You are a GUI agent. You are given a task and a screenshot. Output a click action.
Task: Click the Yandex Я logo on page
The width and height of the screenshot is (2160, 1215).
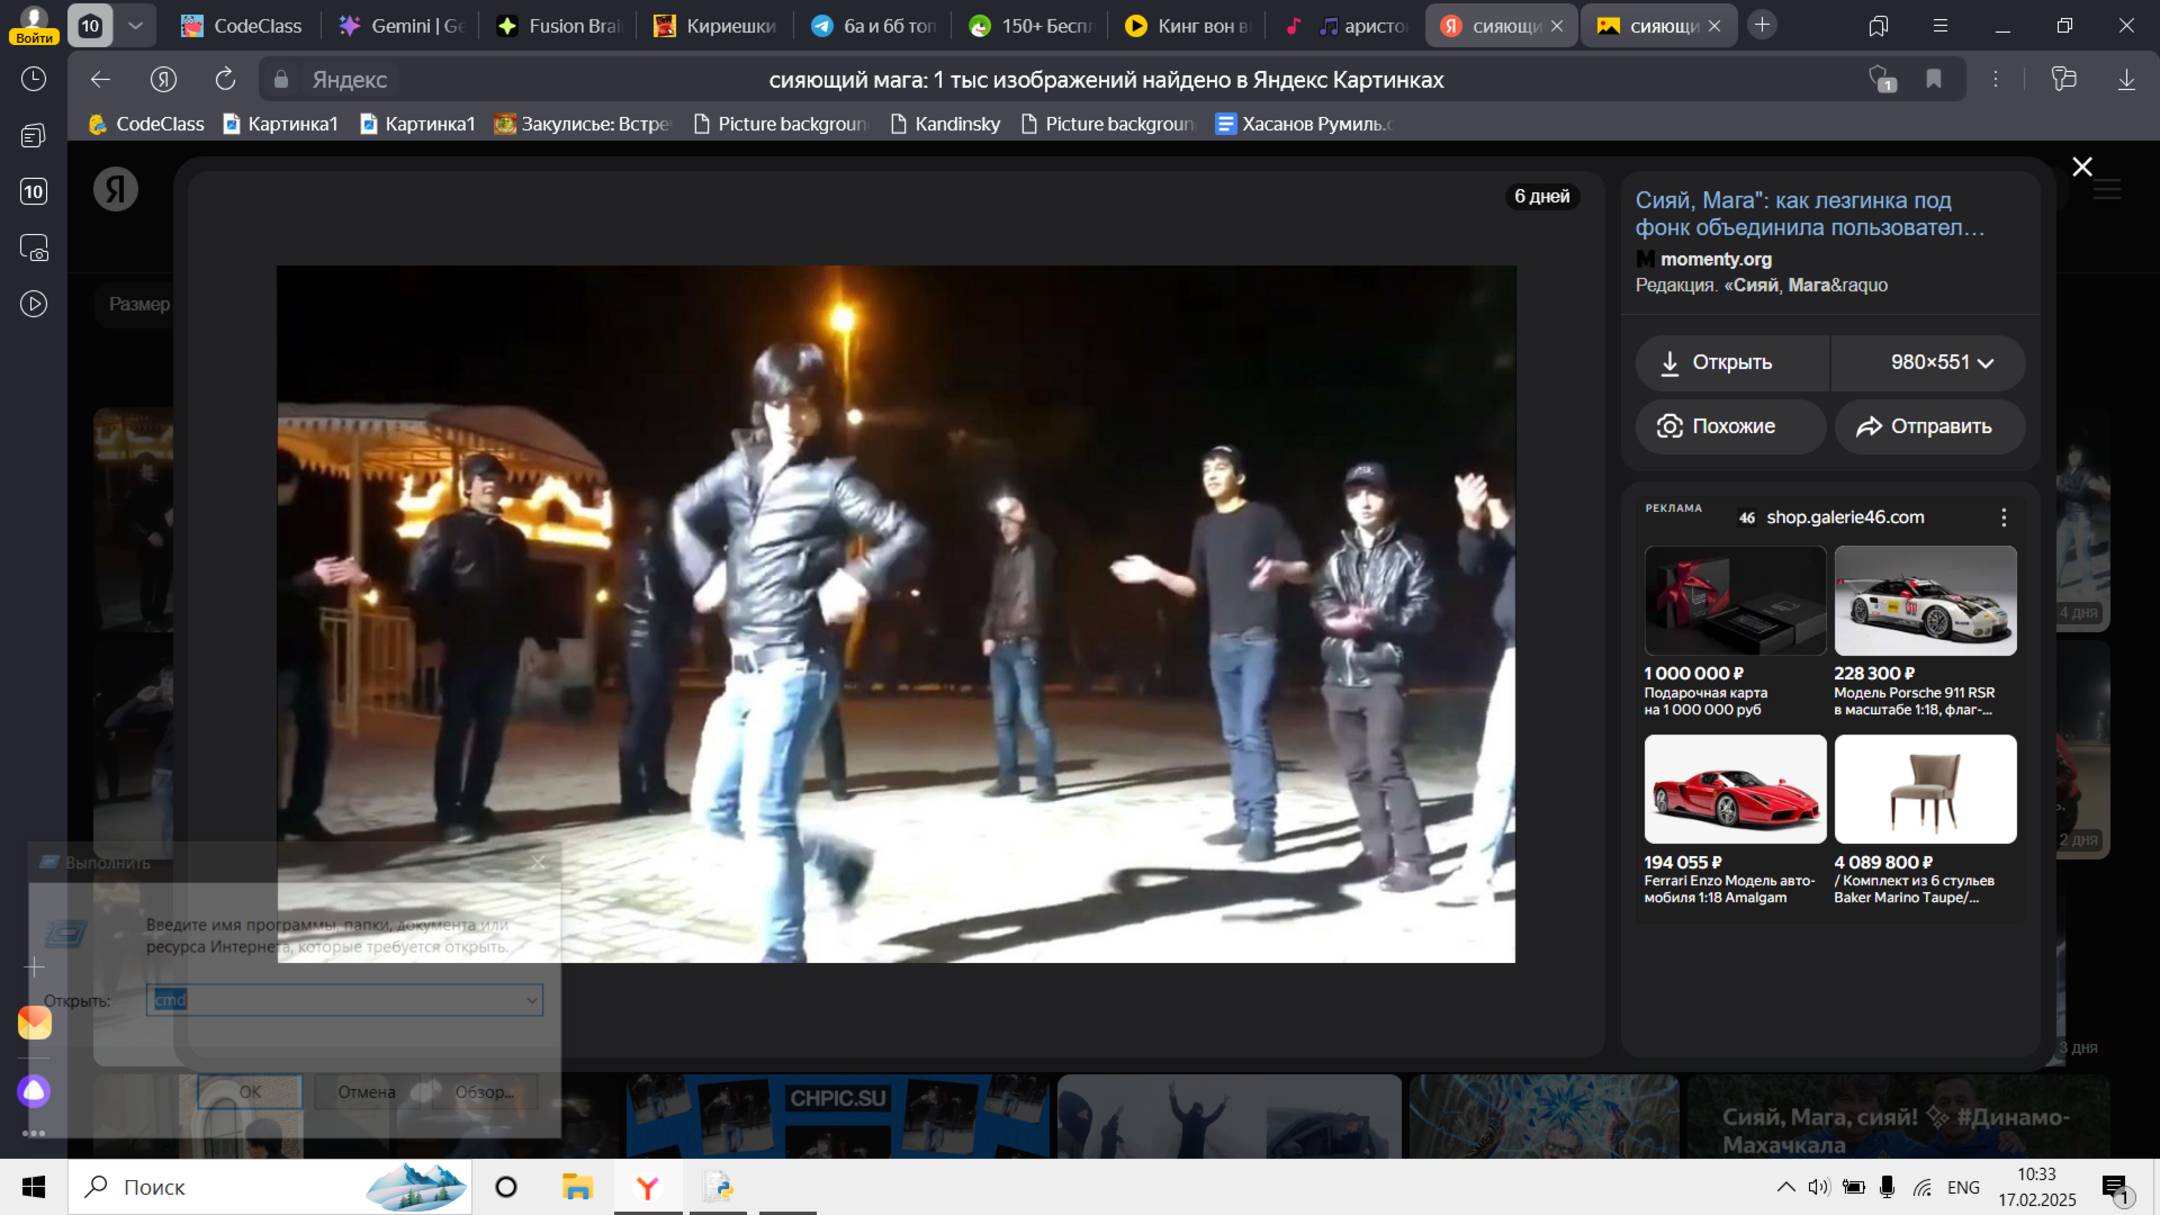pyautogui.click(x=116, y=189)
